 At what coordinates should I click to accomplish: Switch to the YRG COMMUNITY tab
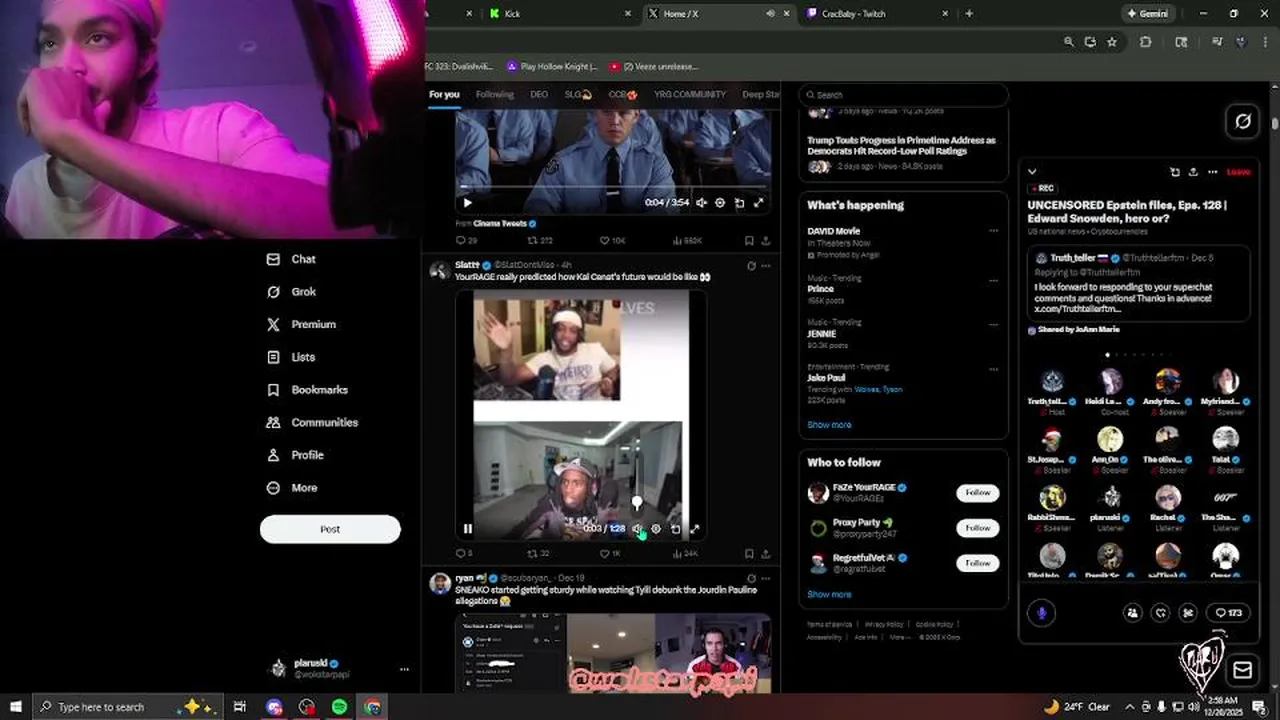[690, 95]
